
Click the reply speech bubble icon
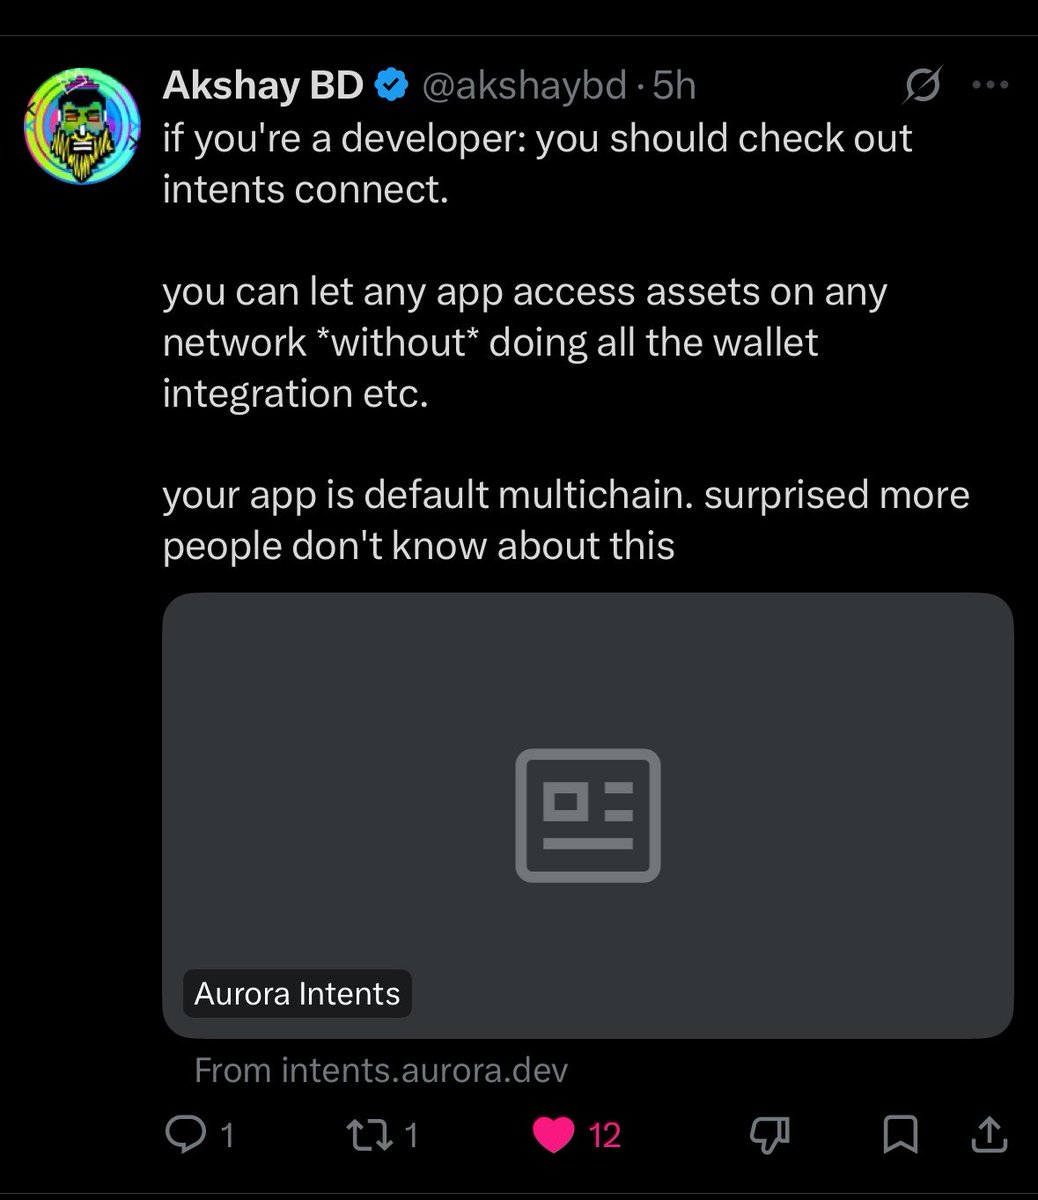click(x=183, y=1134)
